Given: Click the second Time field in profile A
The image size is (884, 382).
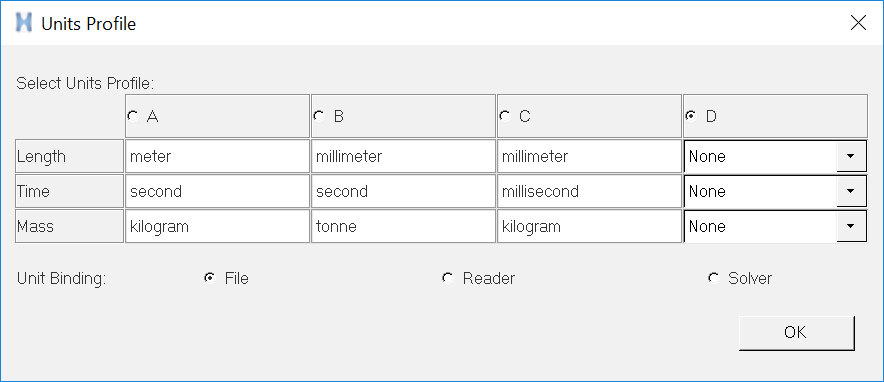Looking at the screenshot, I should (217, 191).
